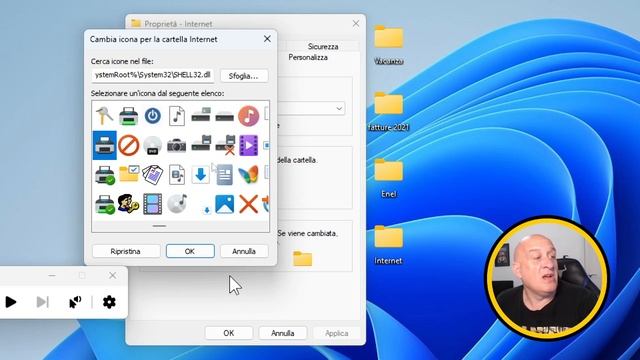
Task: Pick the CD with music note icon
Action: pyautogui.click(x=177, y=204)
